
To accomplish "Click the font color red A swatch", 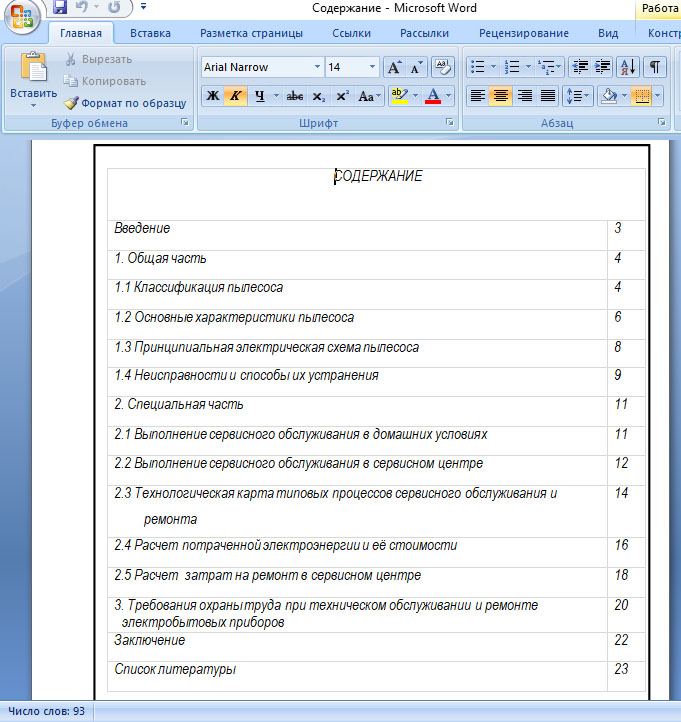I will [x=432, y=96].
